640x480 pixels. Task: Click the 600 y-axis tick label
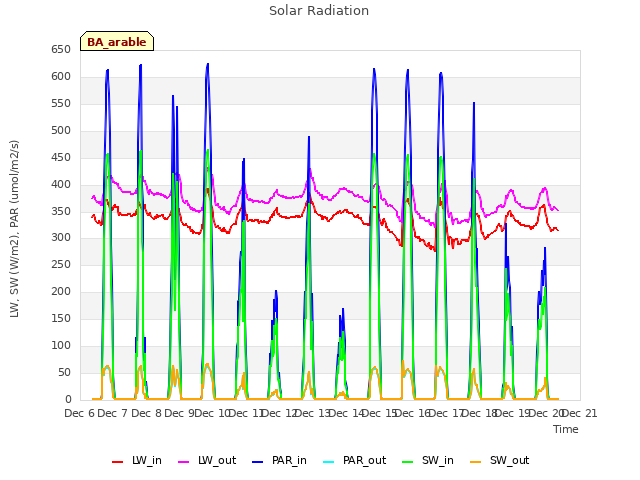(61, 77)
